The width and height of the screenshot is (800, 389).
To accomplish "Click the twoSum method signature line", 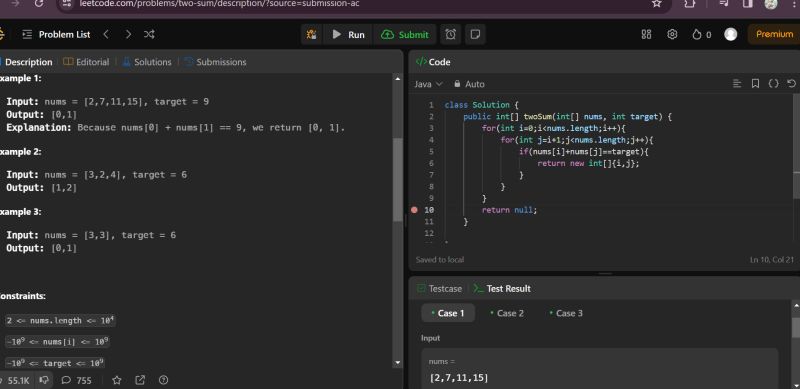I will (x=567, y=116).
